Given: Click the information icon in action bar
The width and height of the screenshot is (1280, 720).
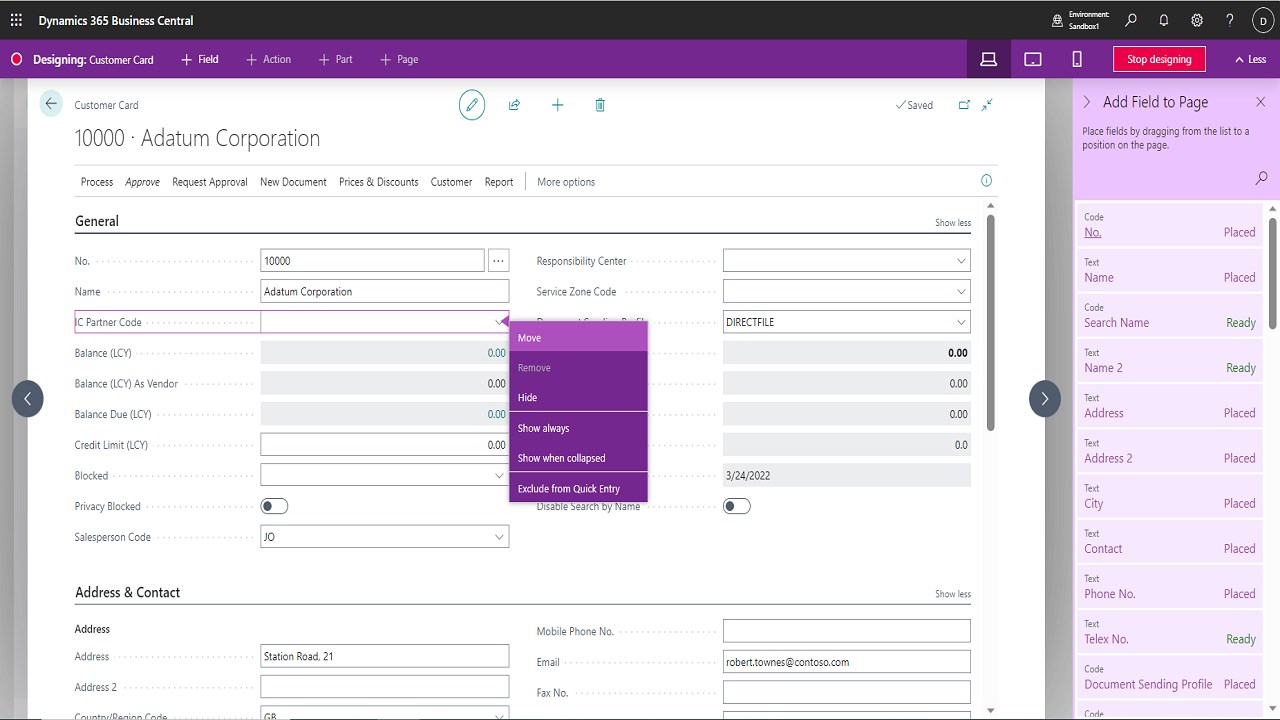Looking at the screenshot, I should tap(987, 181).
